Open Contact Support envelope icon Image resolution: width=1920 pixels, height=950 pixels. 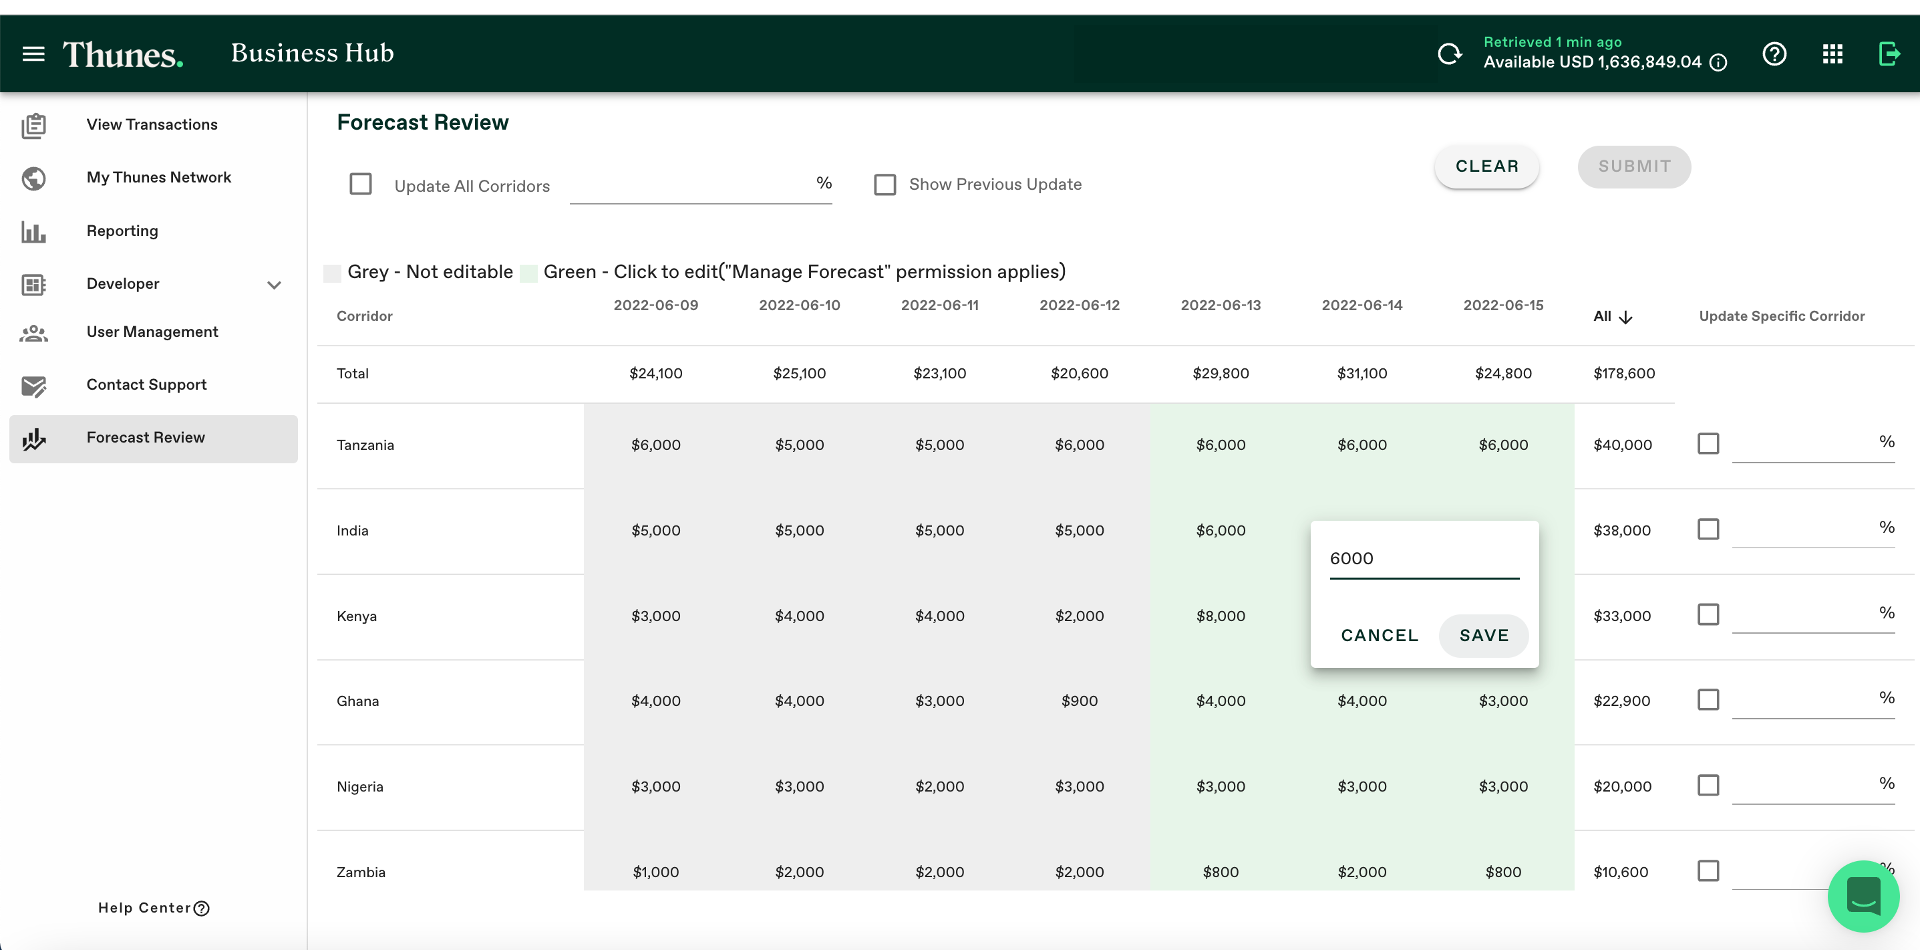(x=35, y=386)
